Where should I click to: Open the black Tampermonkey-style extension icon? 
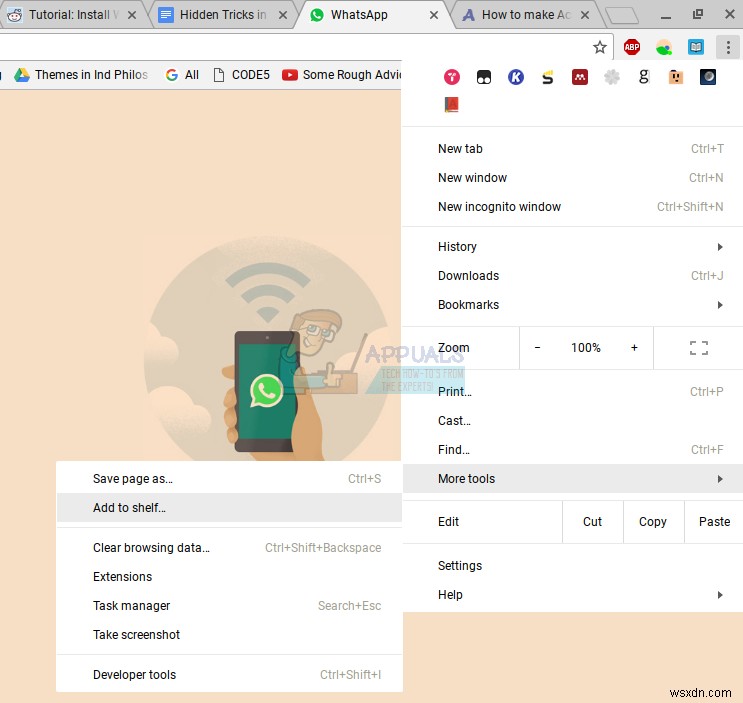pos(484,77)
